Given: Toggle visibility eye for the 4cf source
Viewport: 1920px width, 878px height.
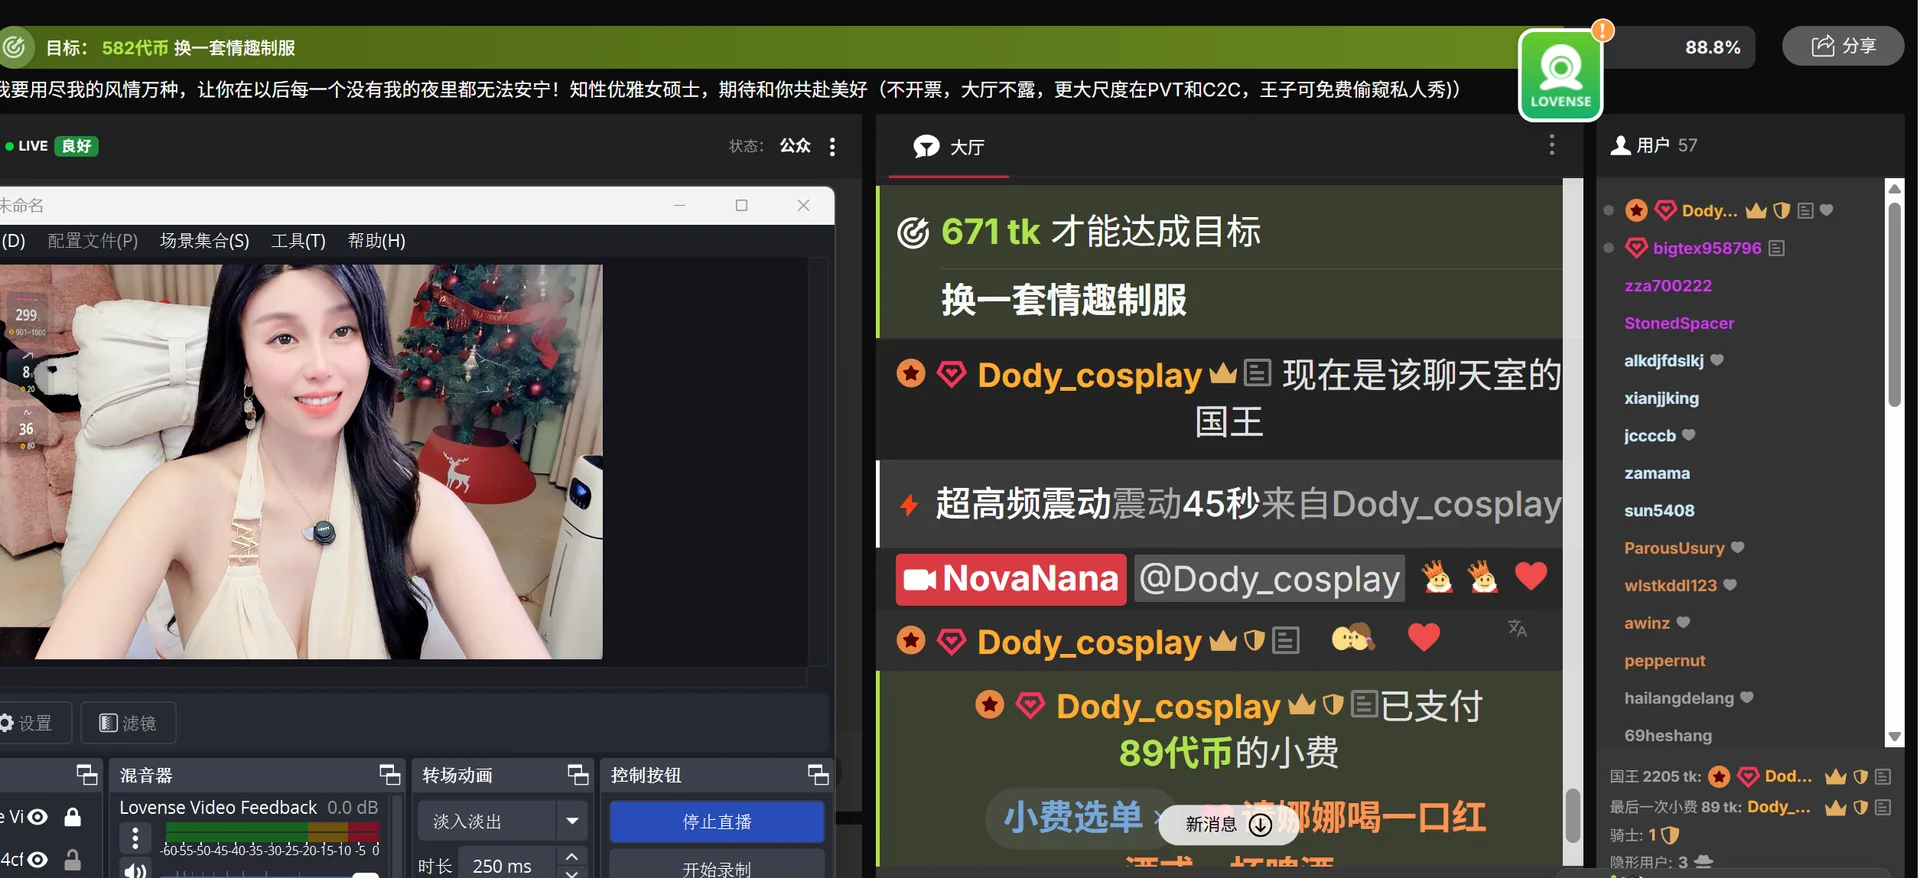Looking at the screenshot, I should pyautogui.click(x=38, y=859).
